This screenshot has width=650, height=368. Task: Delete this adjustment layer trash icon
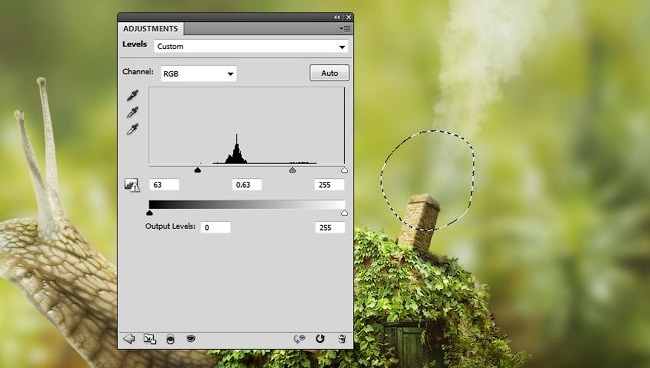[342, 339]
